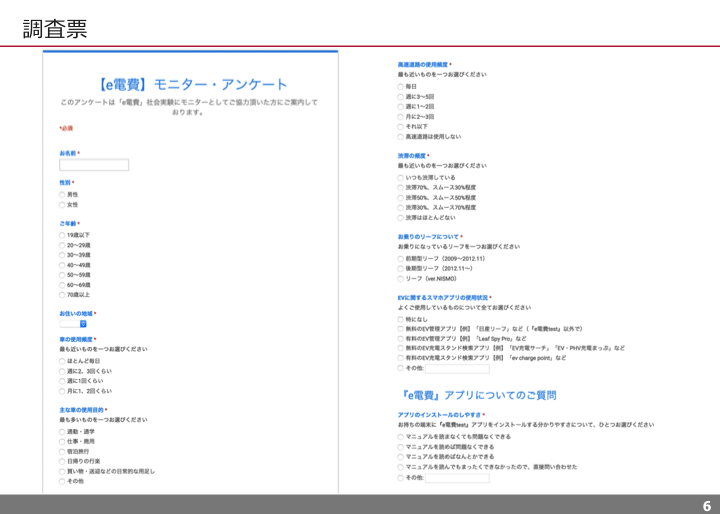This screenshot has width=720, height=514.
Task: Select 週に1〜2回 for highway usage
Action: [x=400, y=107]
